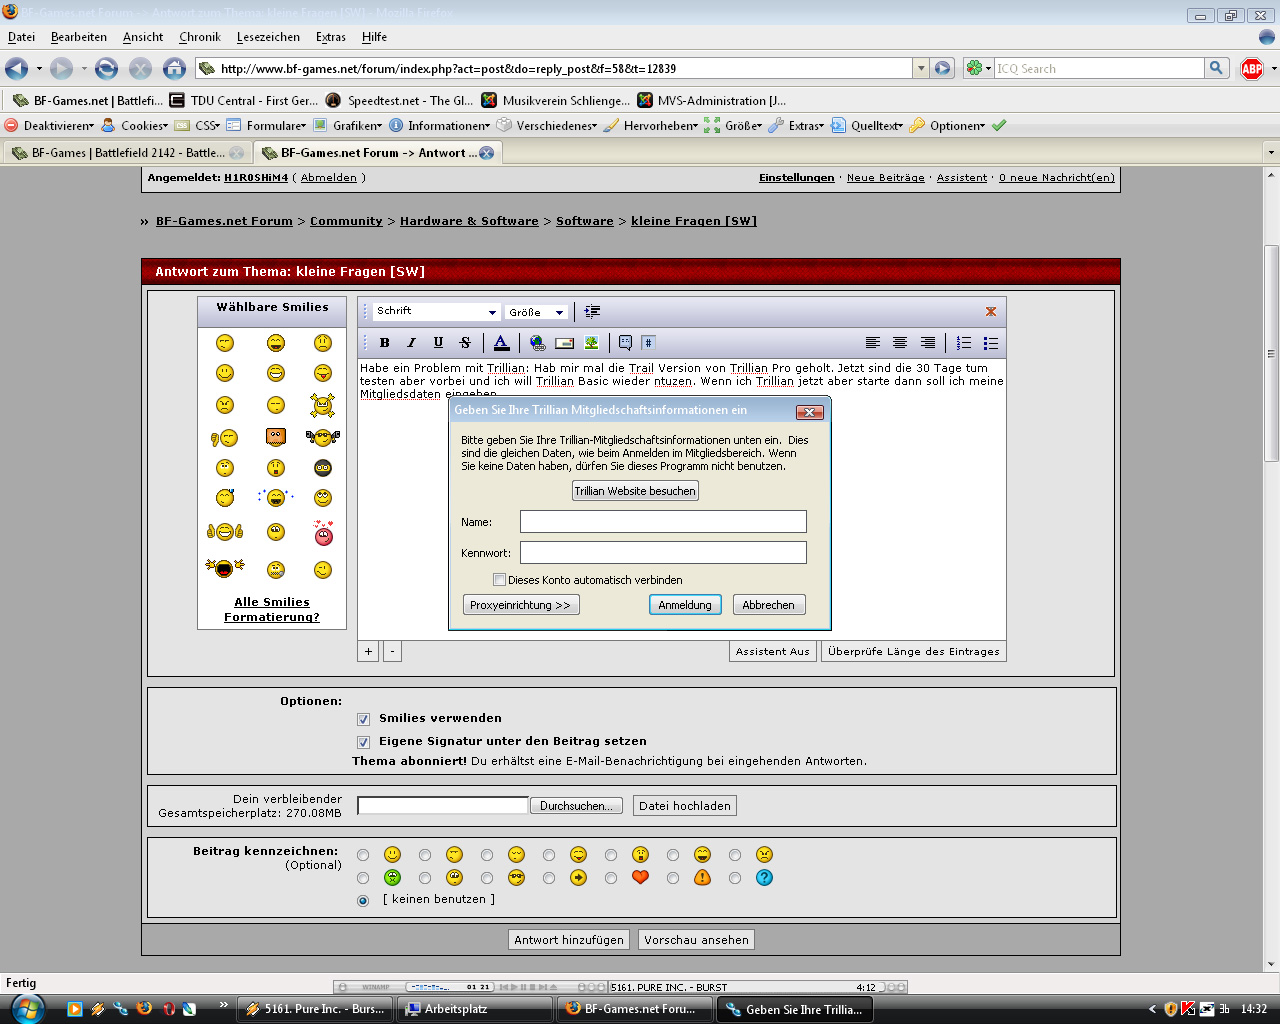Select the radio button for the green smiley icon
This screenshot has width=1280, height=1024.
click(363, 878)
